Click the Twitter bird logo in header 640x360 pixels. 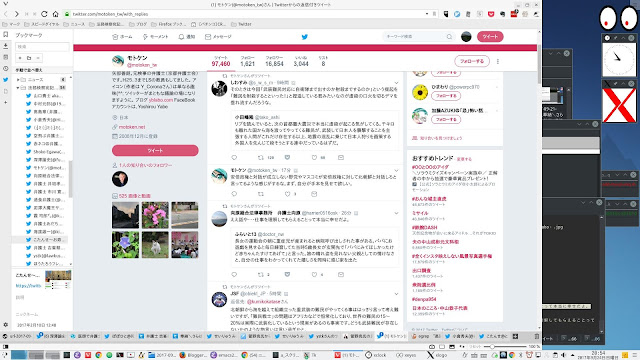coord(304,37)
